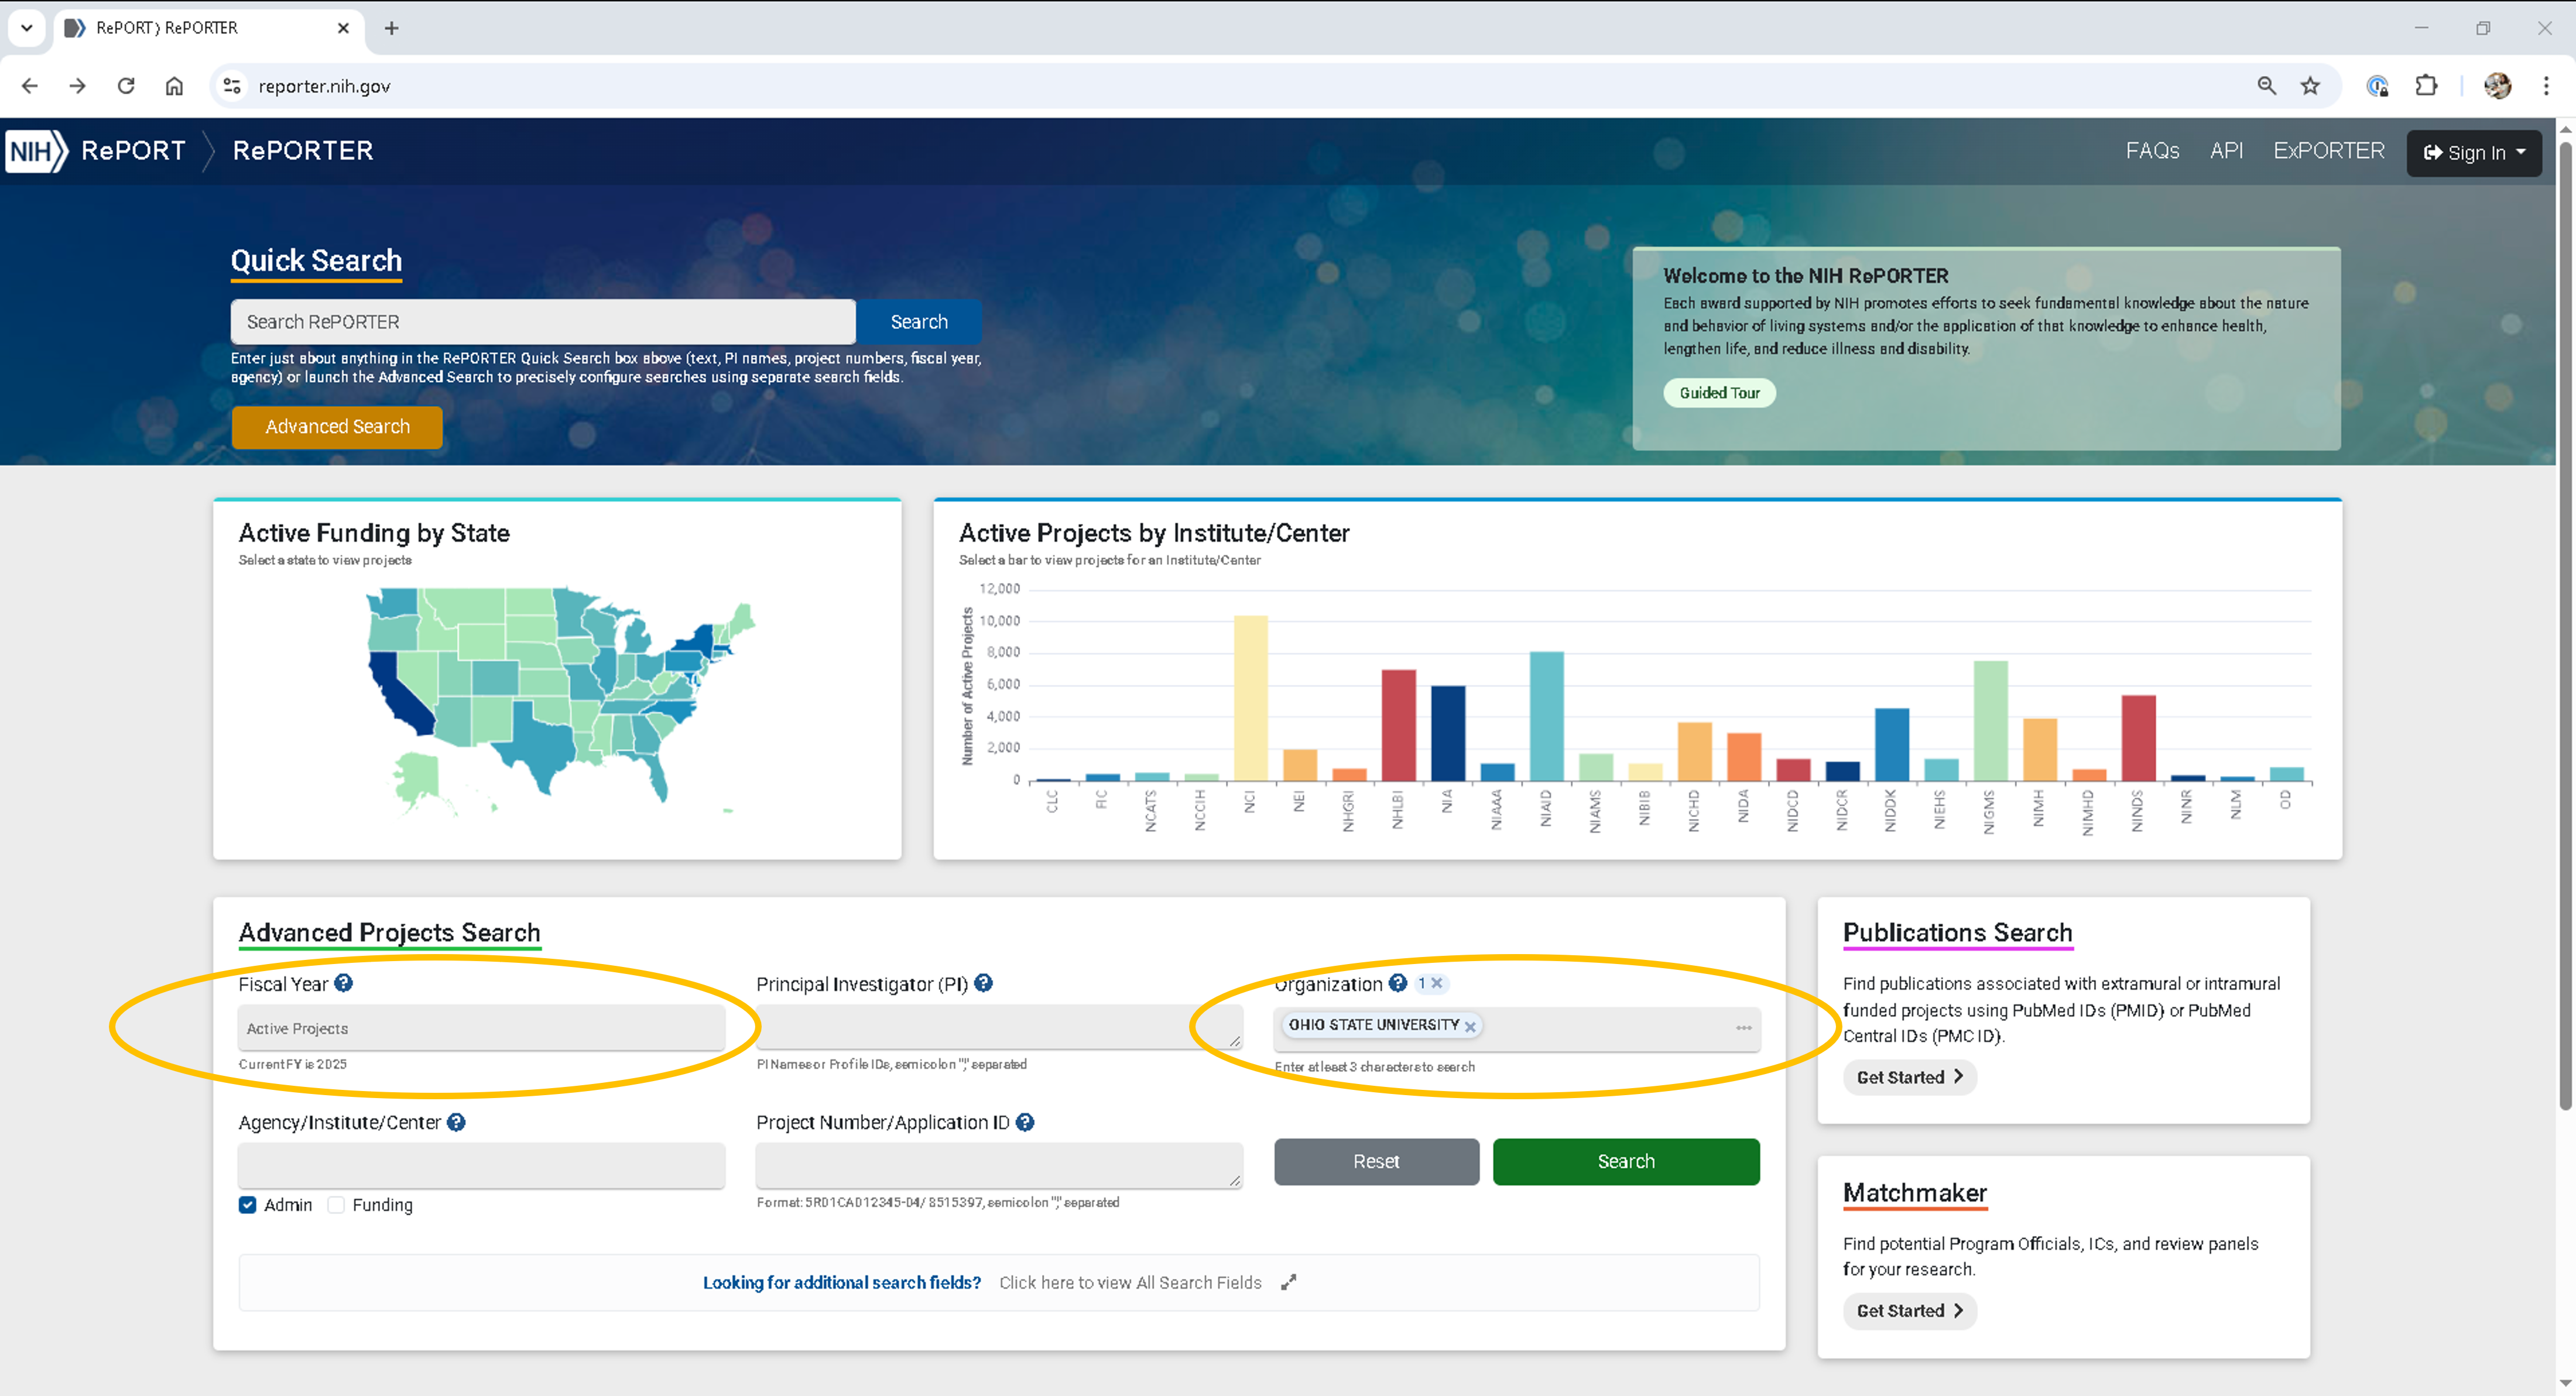Click the Organization help question icon
The image size is (2576, 1396).
(1398, 983)
